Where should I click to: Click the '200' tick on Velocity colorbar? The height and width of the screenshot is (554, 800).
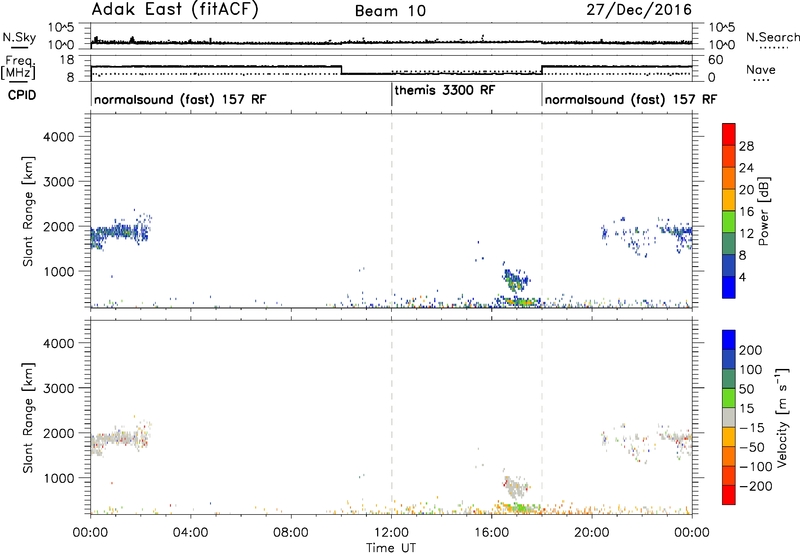pos(751,350)
